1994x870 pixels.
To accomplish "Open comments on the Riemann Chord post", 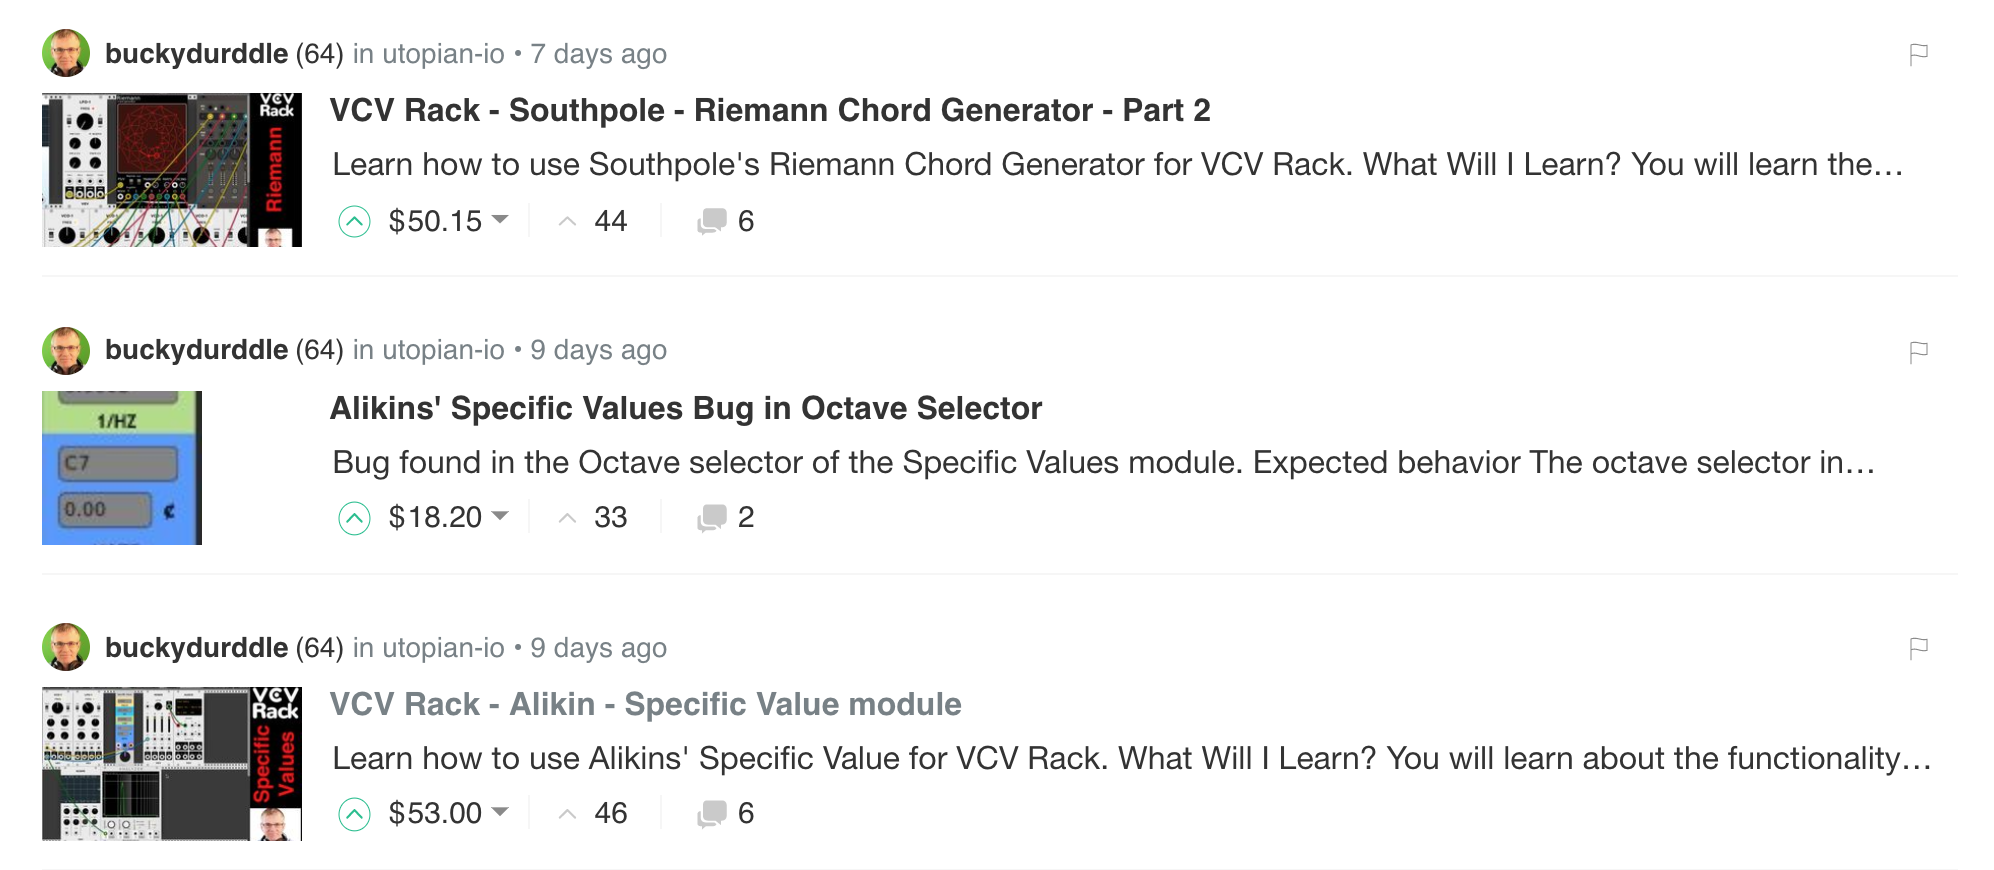I will pos(725,221).
